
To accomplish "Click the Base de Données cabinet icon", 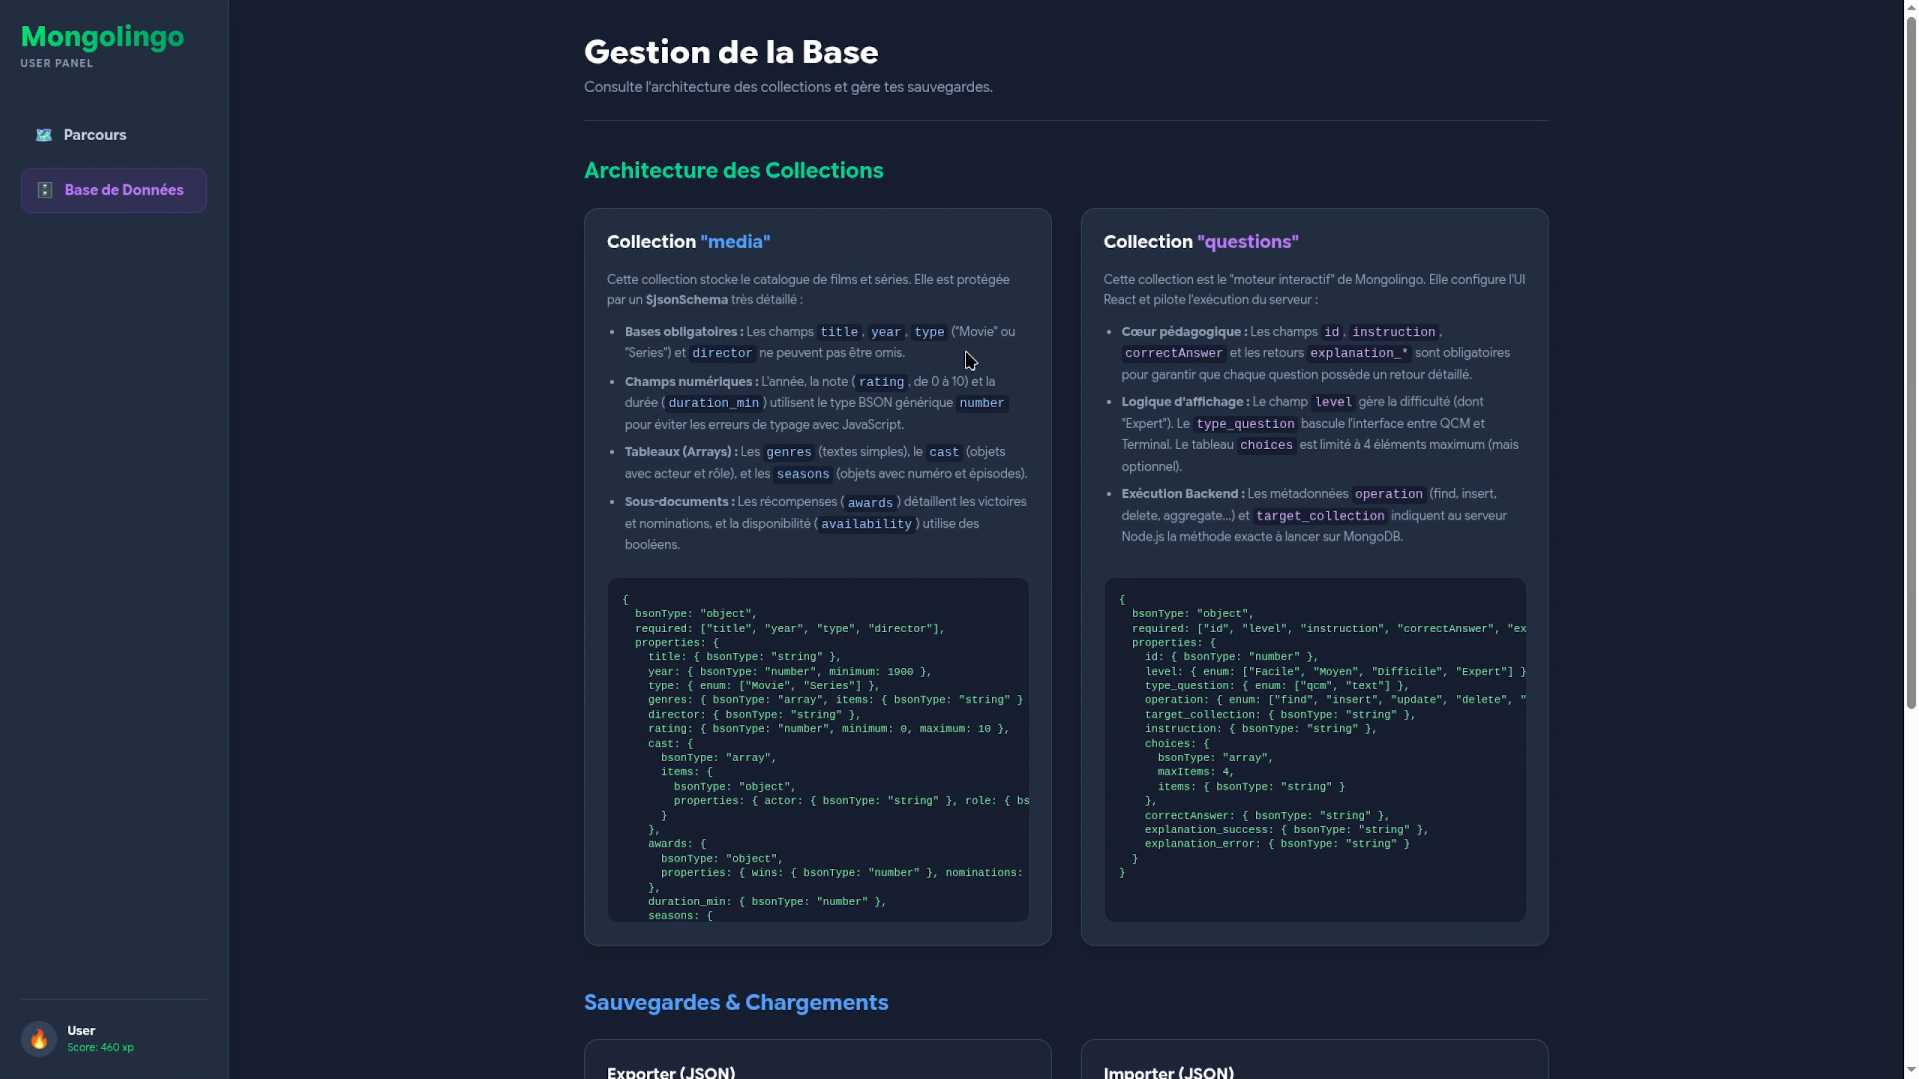I will pyautogui.click(x=45, y=190).
